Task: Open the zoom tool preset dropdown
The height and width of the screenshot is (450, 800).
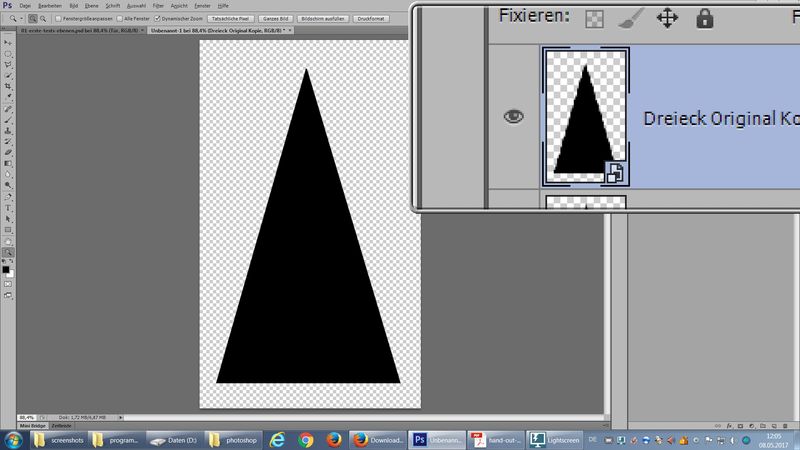Action: 12,18
